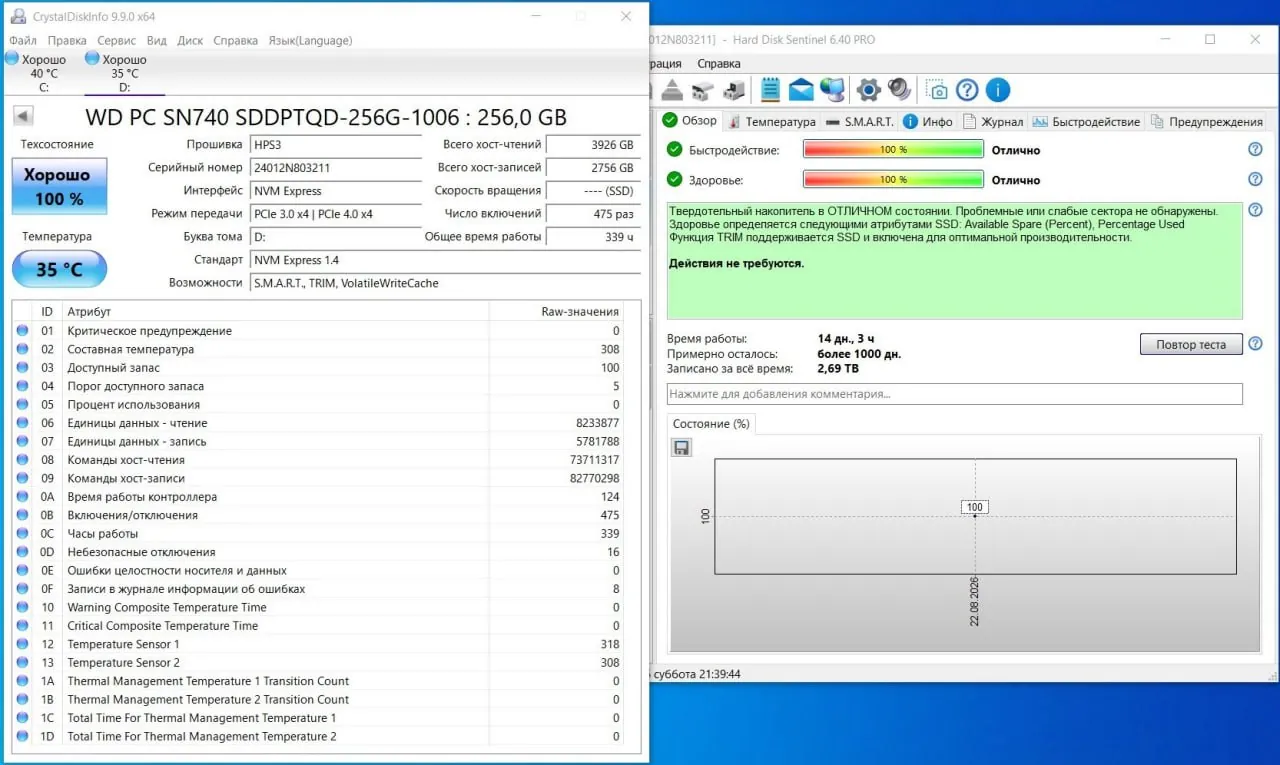This screenshot has height=765, width=1280.
Task: Click the help icon beside Быстродействие bar
Action: tap(1255, 149)
